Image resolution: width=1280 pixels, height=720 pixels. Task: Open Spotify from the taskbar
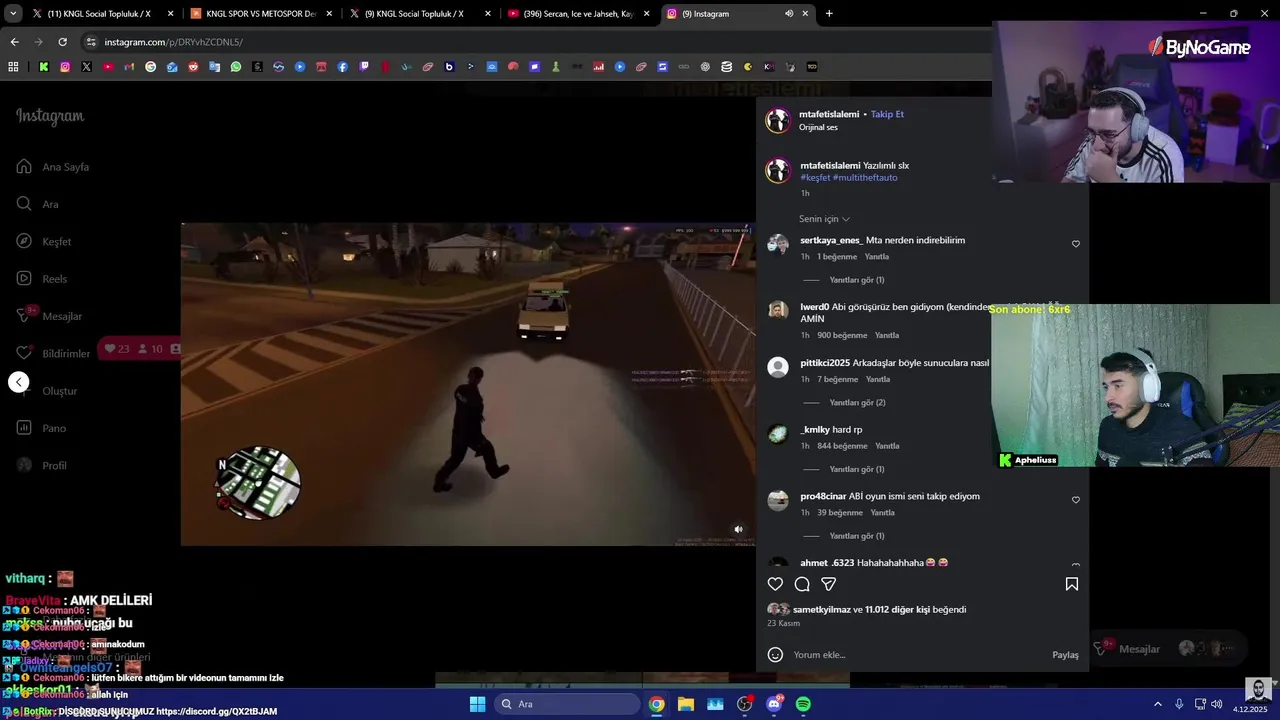click(x=803, y=704)
